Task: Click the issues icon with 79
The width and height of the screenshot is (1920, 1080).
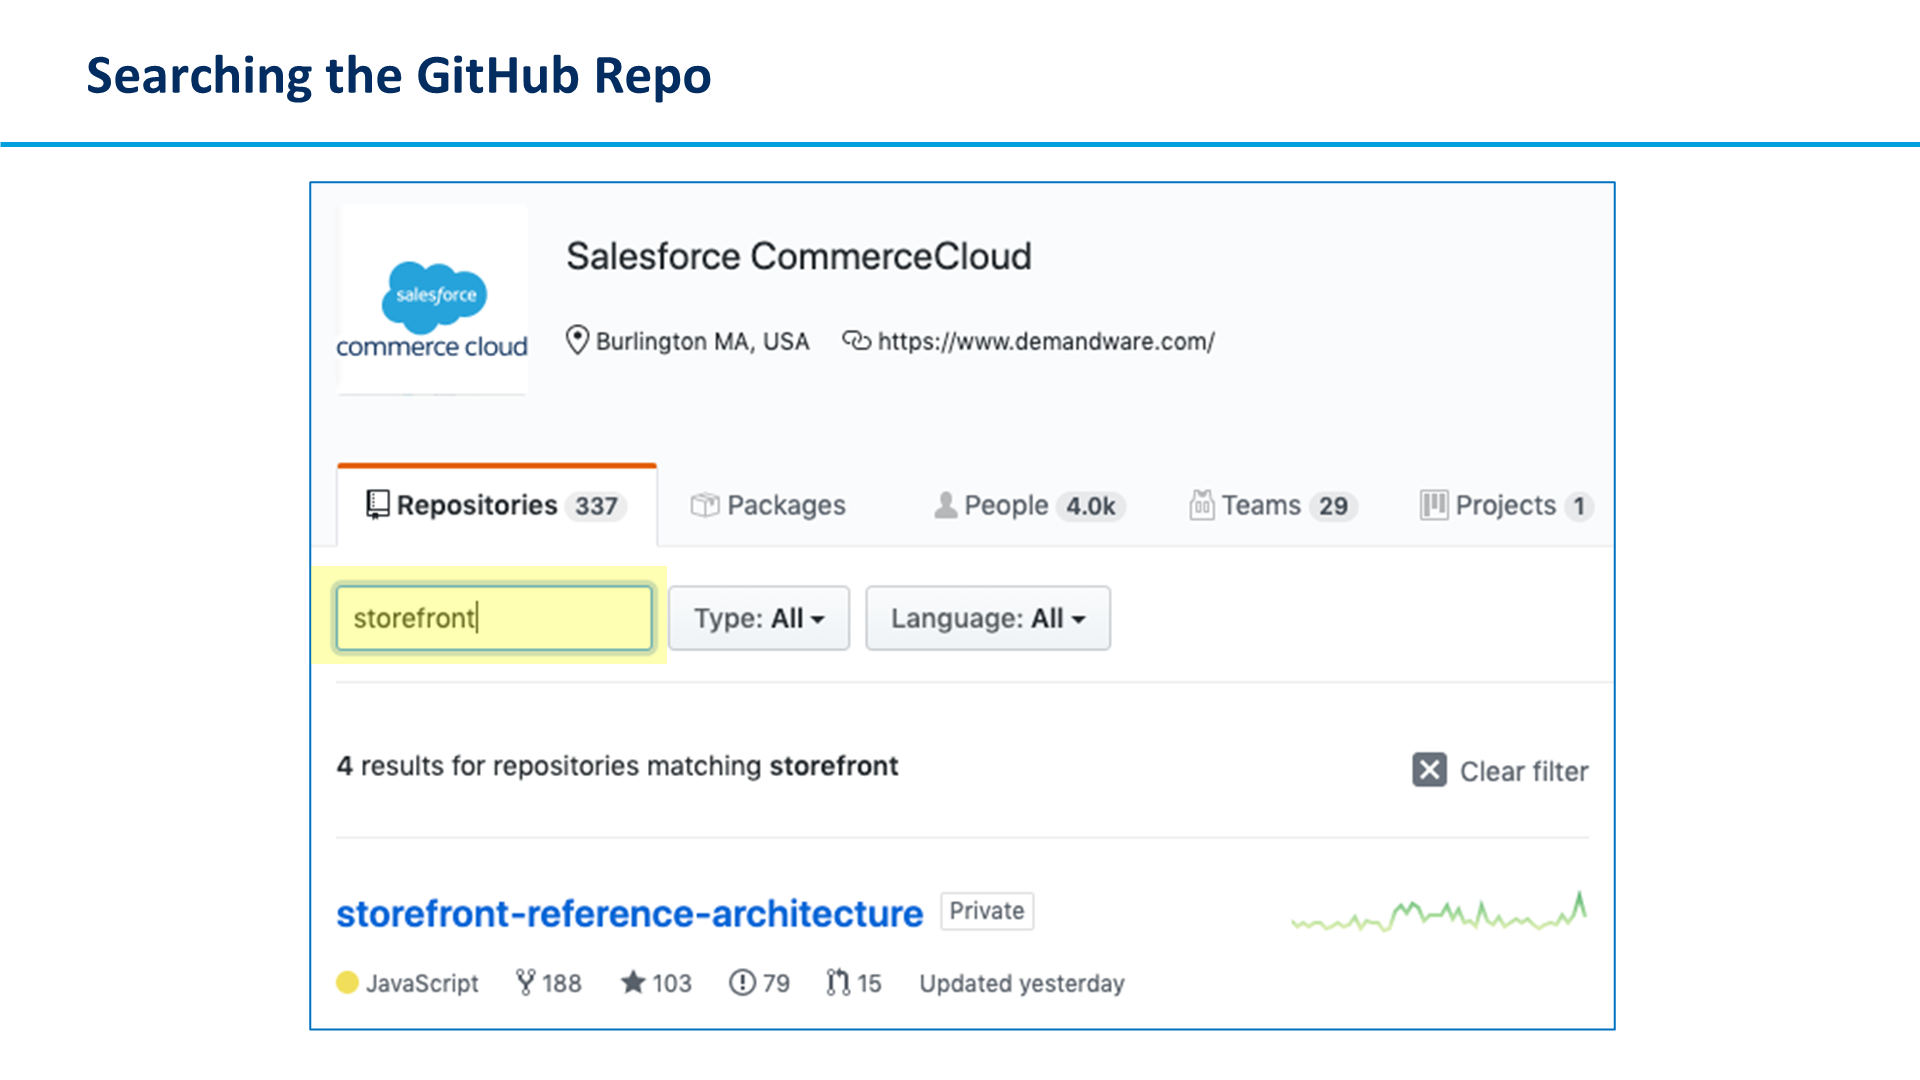Action: pos(742,983)
